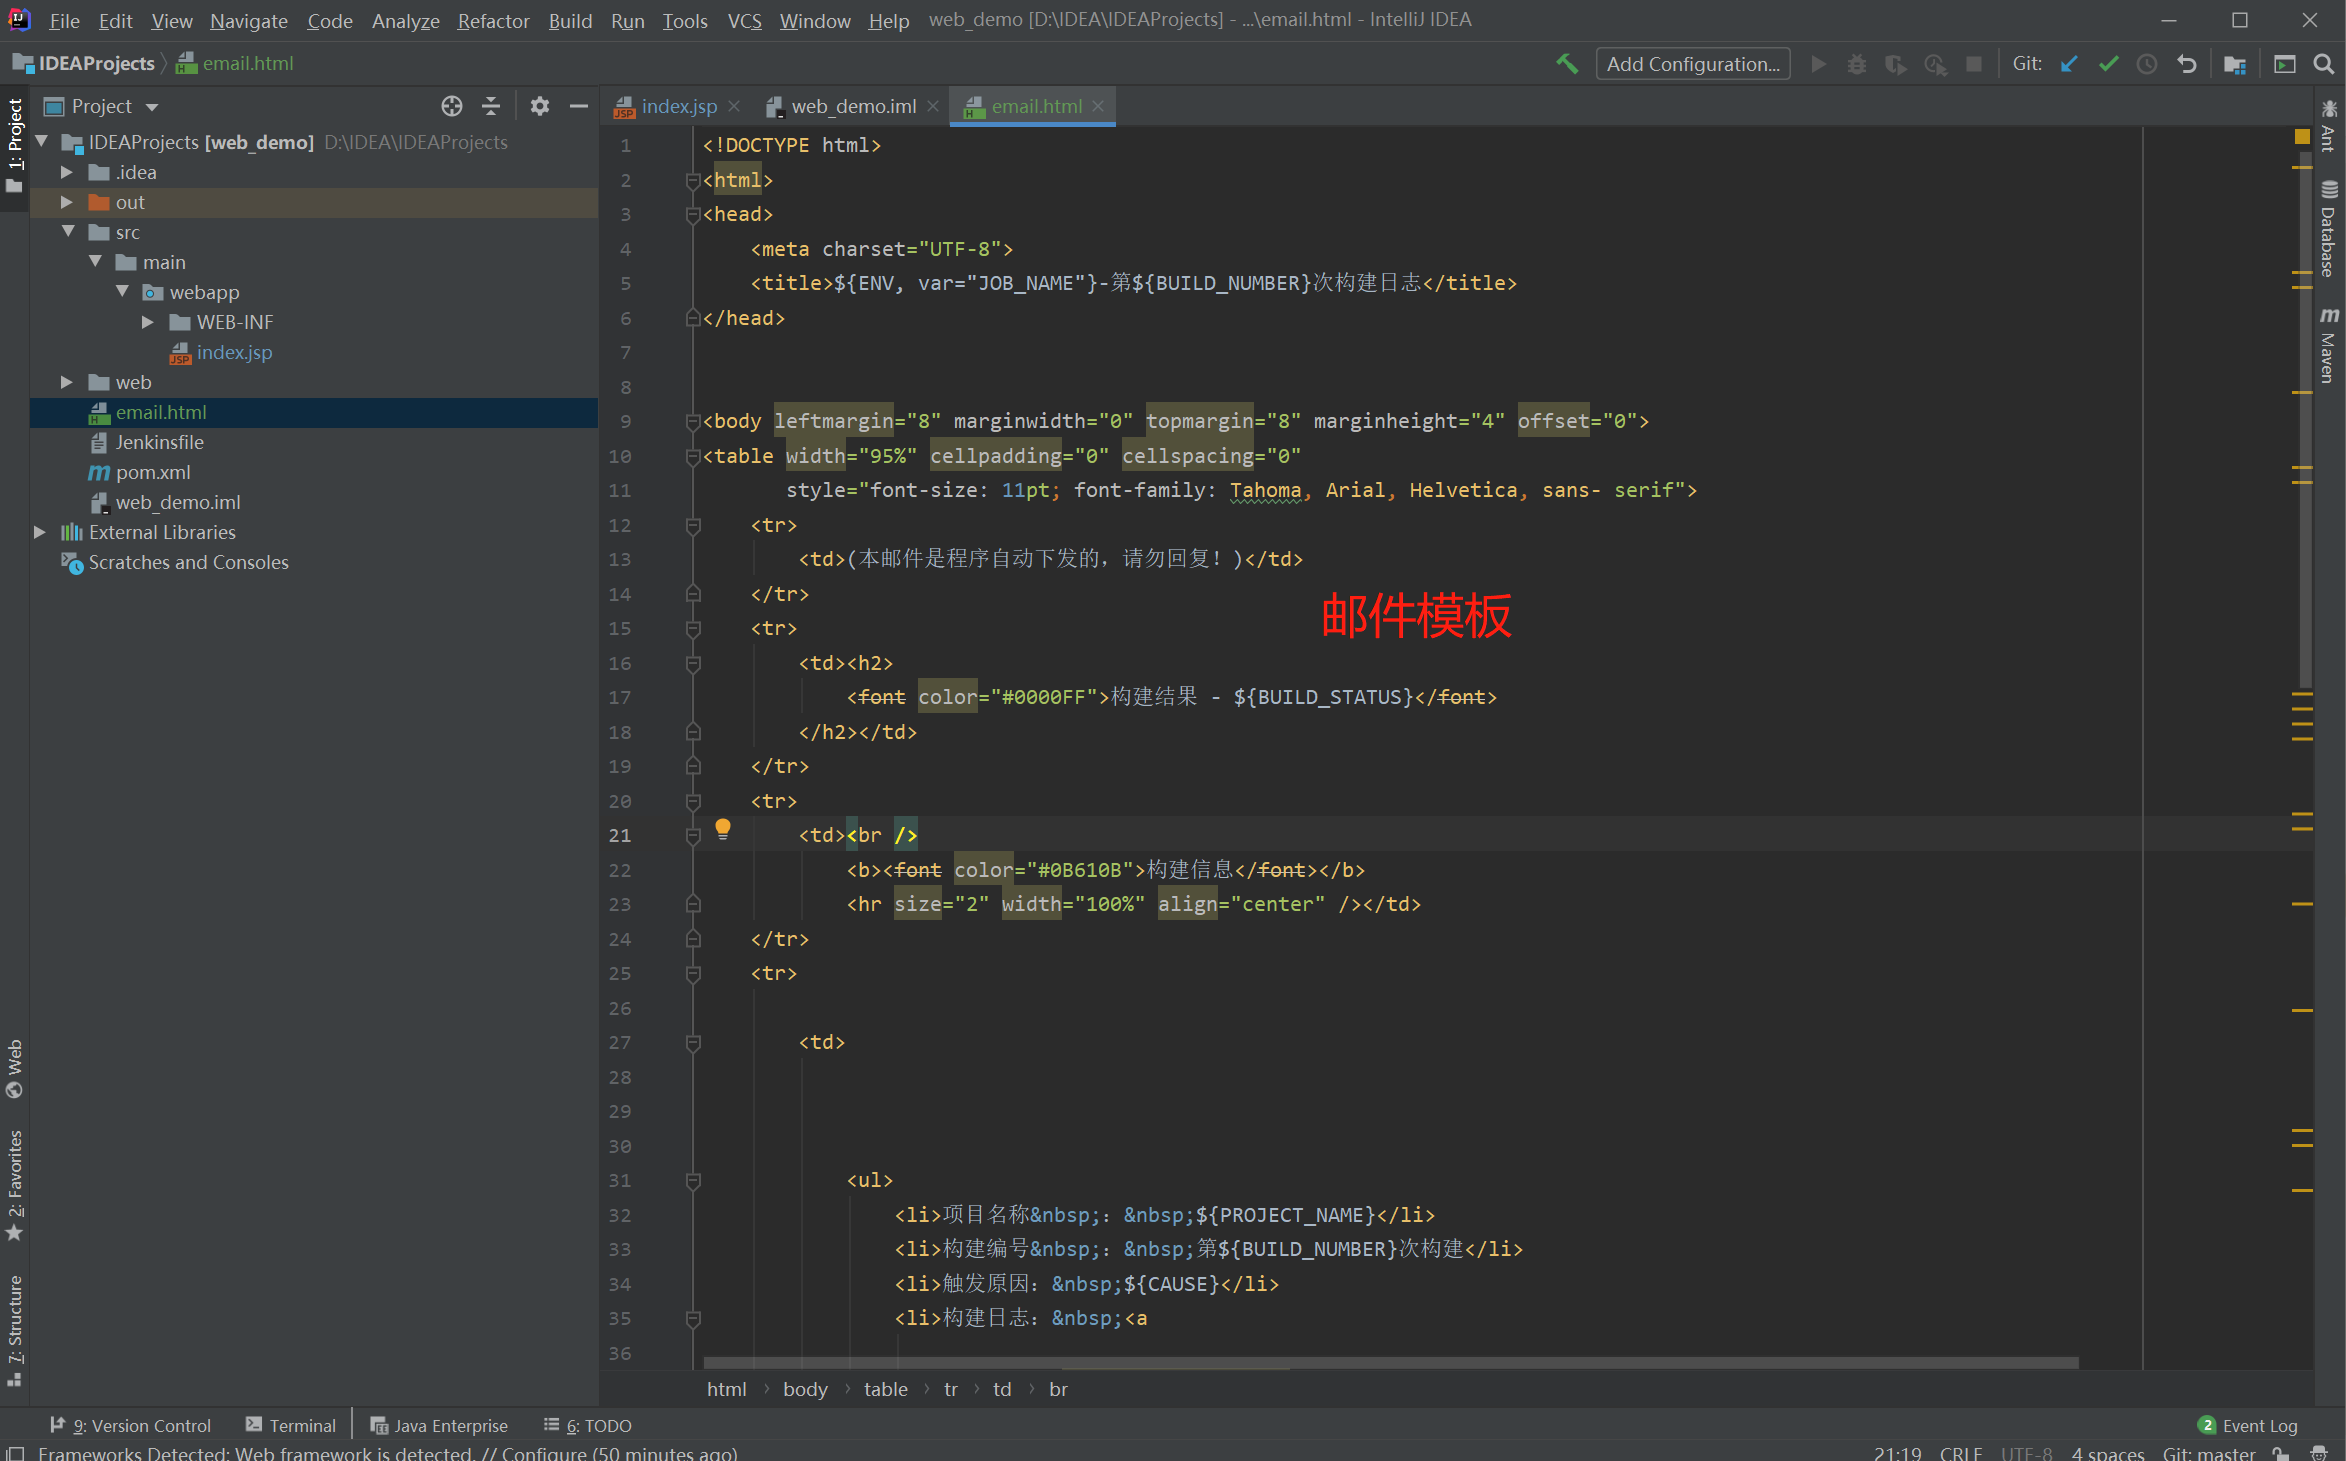The width and height of the screenshot is (2346, 1461).
Task: Expand the WEB-INF folder
Action: pos(148,322)
